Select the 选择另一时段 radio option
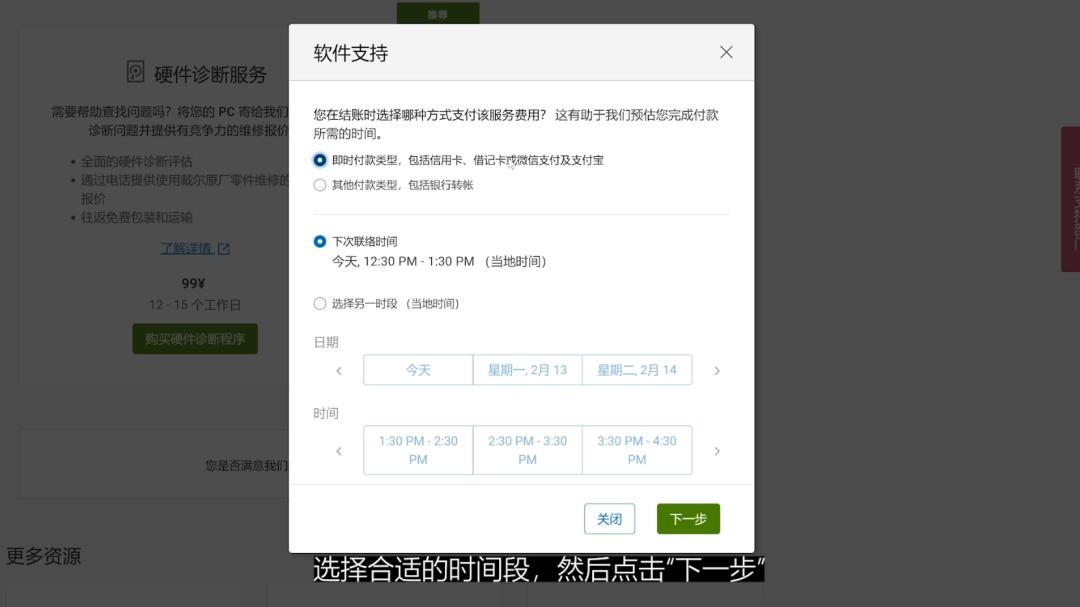 pos(320,303)
